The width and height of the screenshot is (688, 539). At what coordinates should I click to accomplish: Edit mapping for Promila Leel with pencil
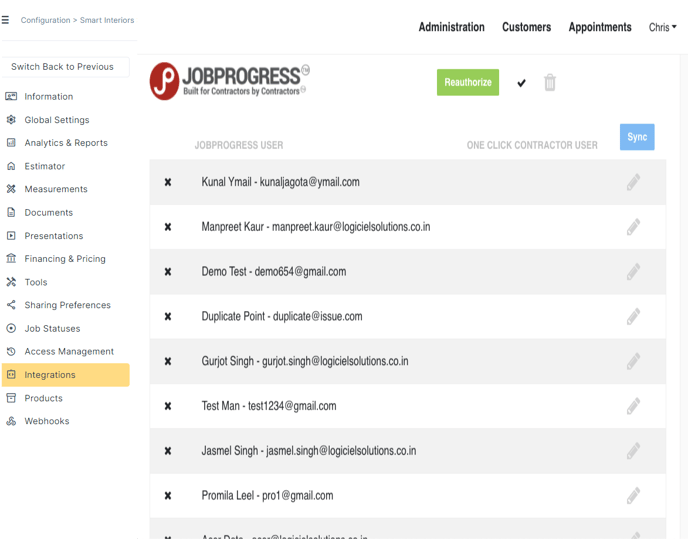pos(633,496)
